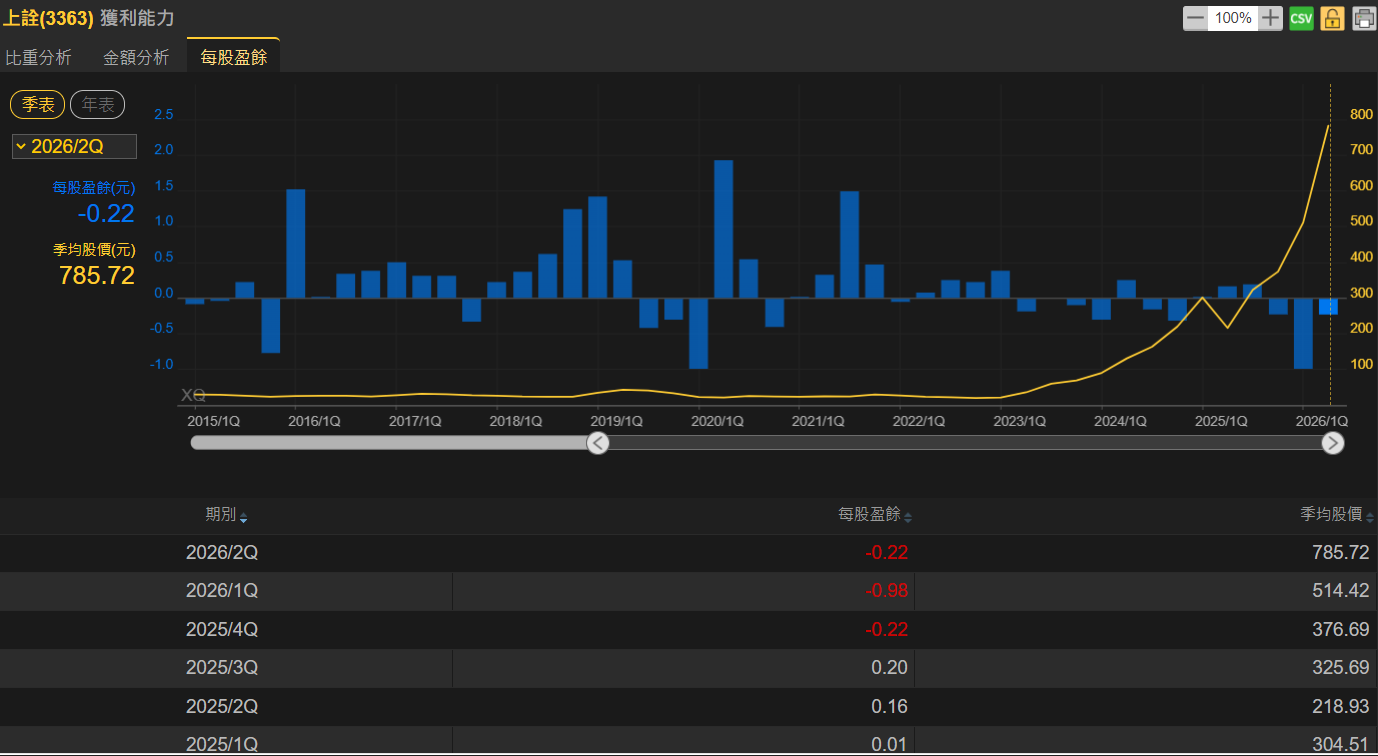Export data with the CSV icon
1378x756 pixels.
point(1301,18)
